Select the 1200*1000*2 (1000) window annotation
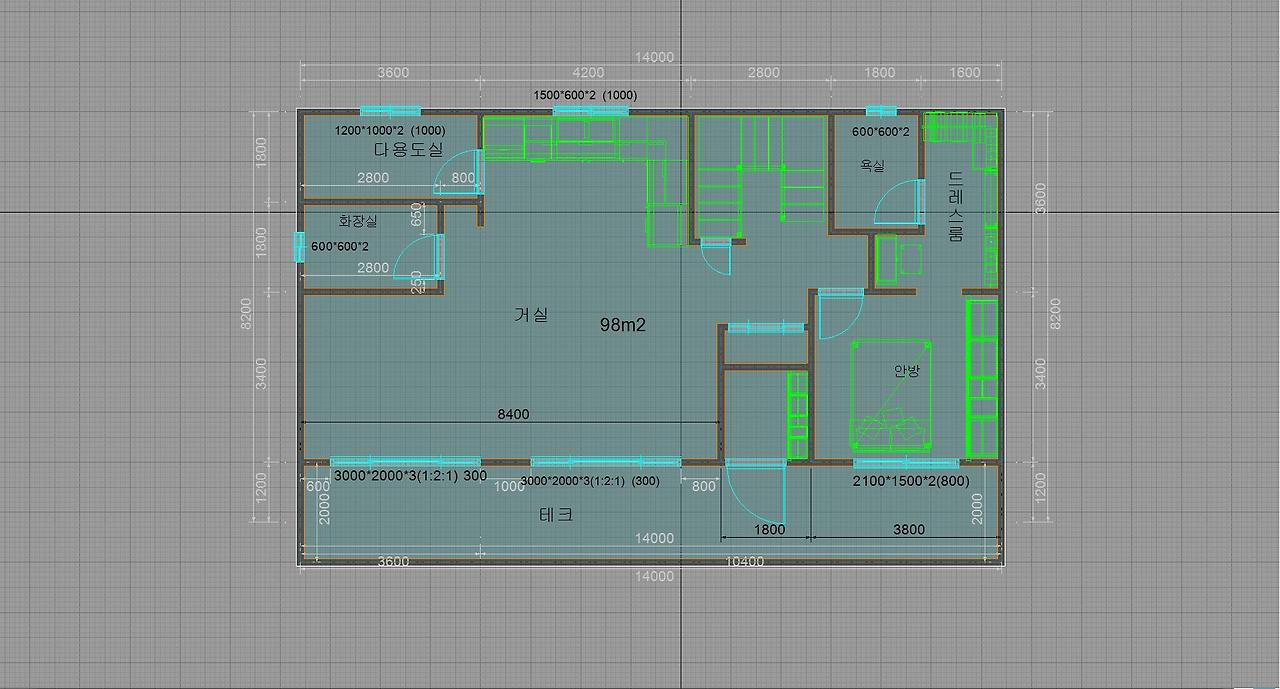1280x689 pixels. [x=390, y=130]
